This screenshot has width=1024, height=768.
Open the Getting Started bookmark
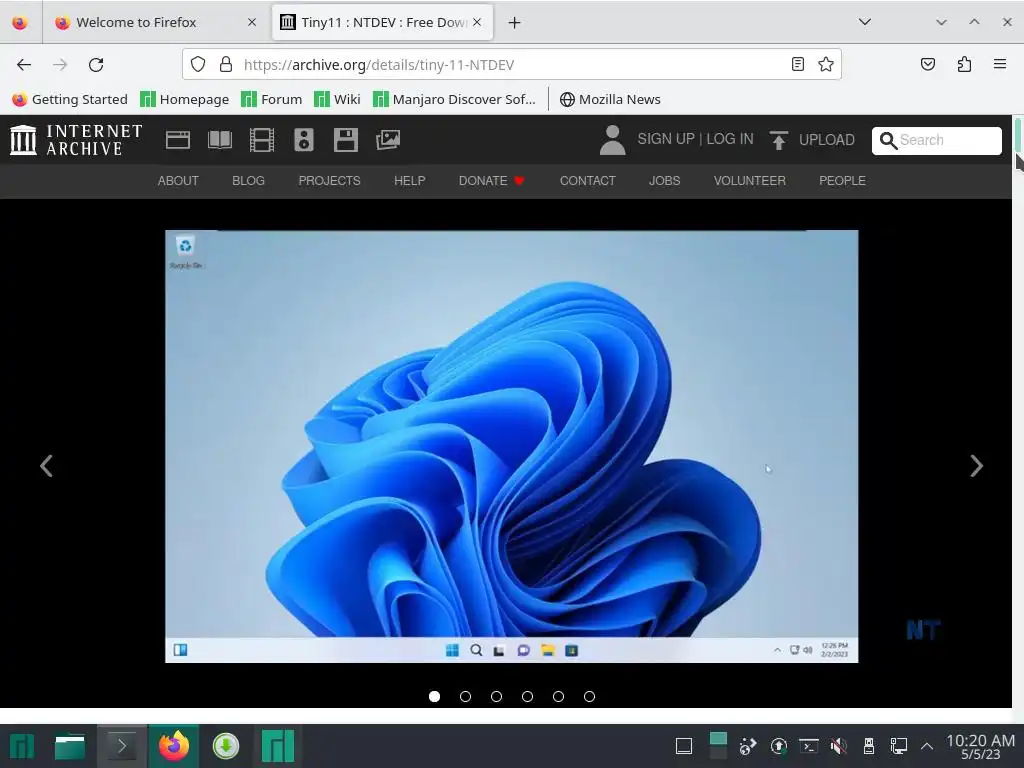tap(70, 99)
